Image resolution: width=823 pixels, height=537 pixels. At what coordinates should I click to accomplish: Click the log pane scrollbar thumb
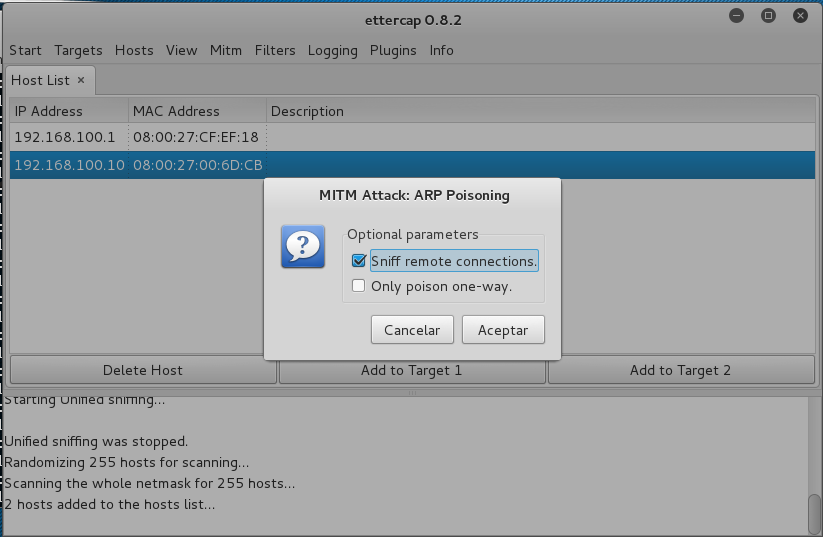[814, 513]
